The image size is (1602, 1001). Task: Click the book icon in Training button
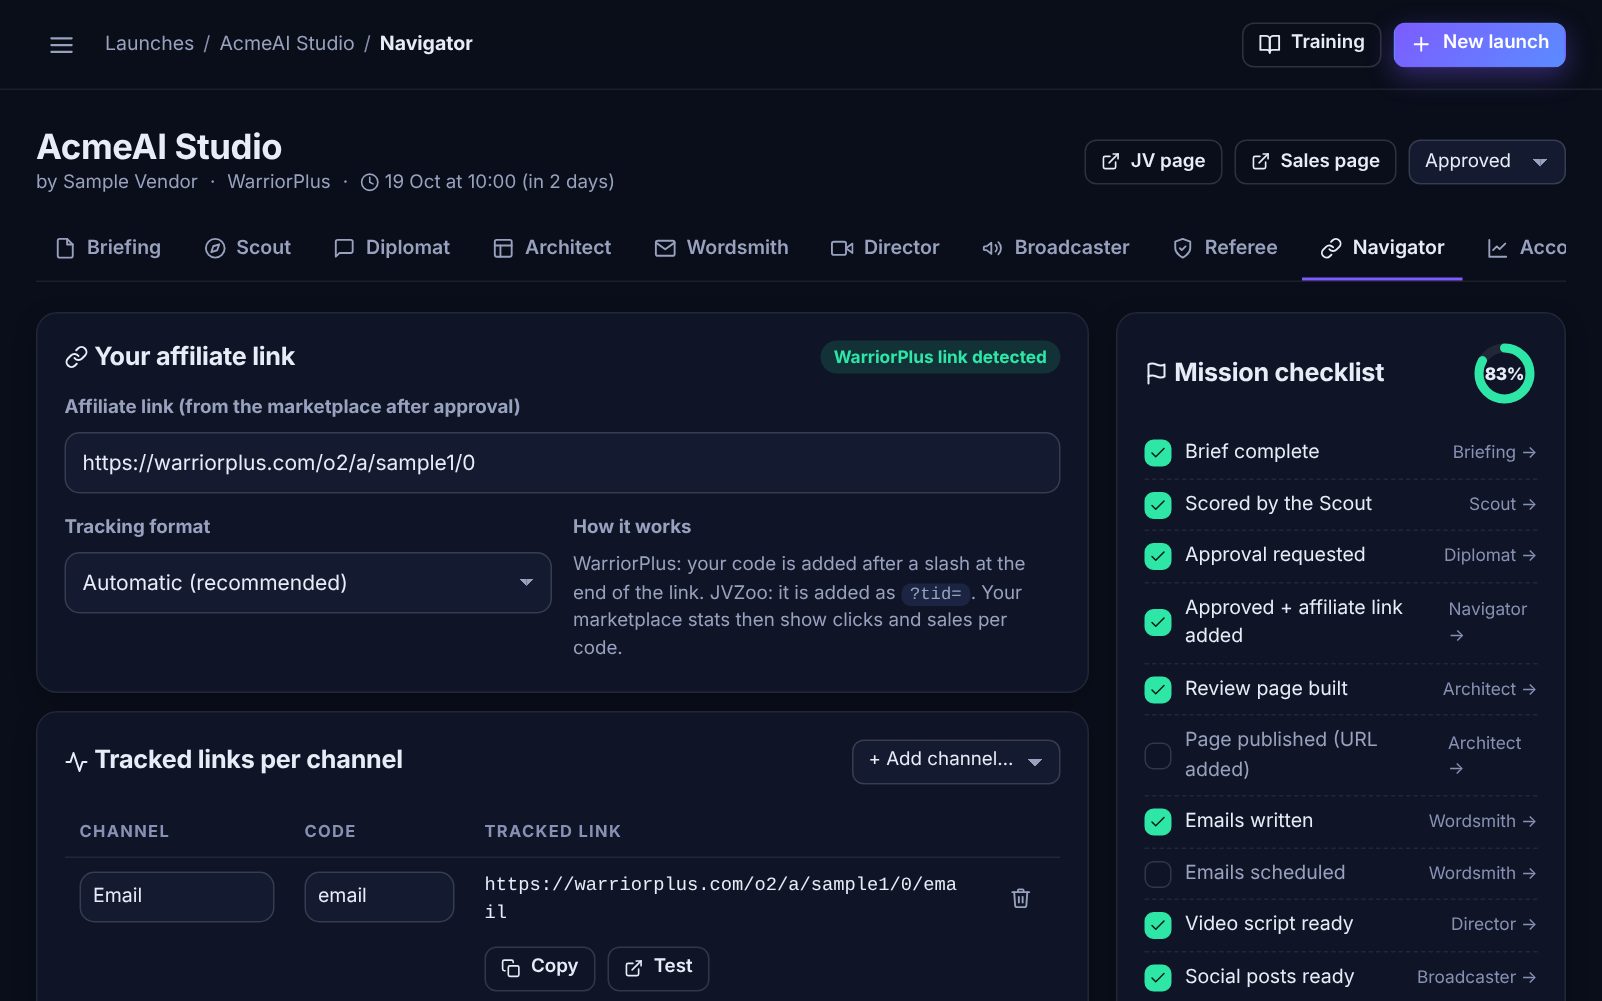[x=1269, y=43]
